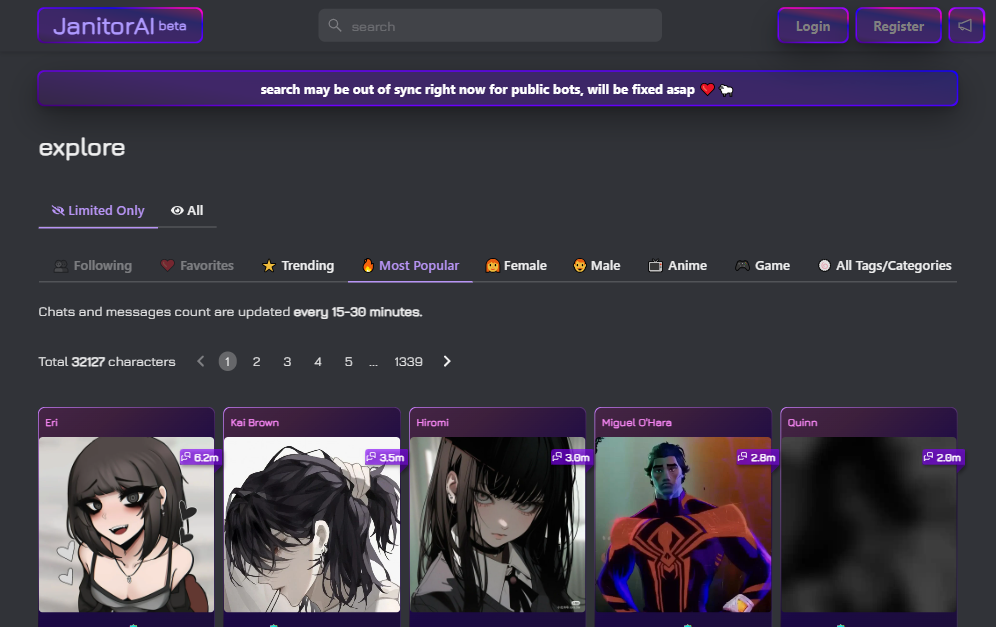996x627 pixels.
Task: Open All Tags/Categories
Action: (x=885, y=266)
